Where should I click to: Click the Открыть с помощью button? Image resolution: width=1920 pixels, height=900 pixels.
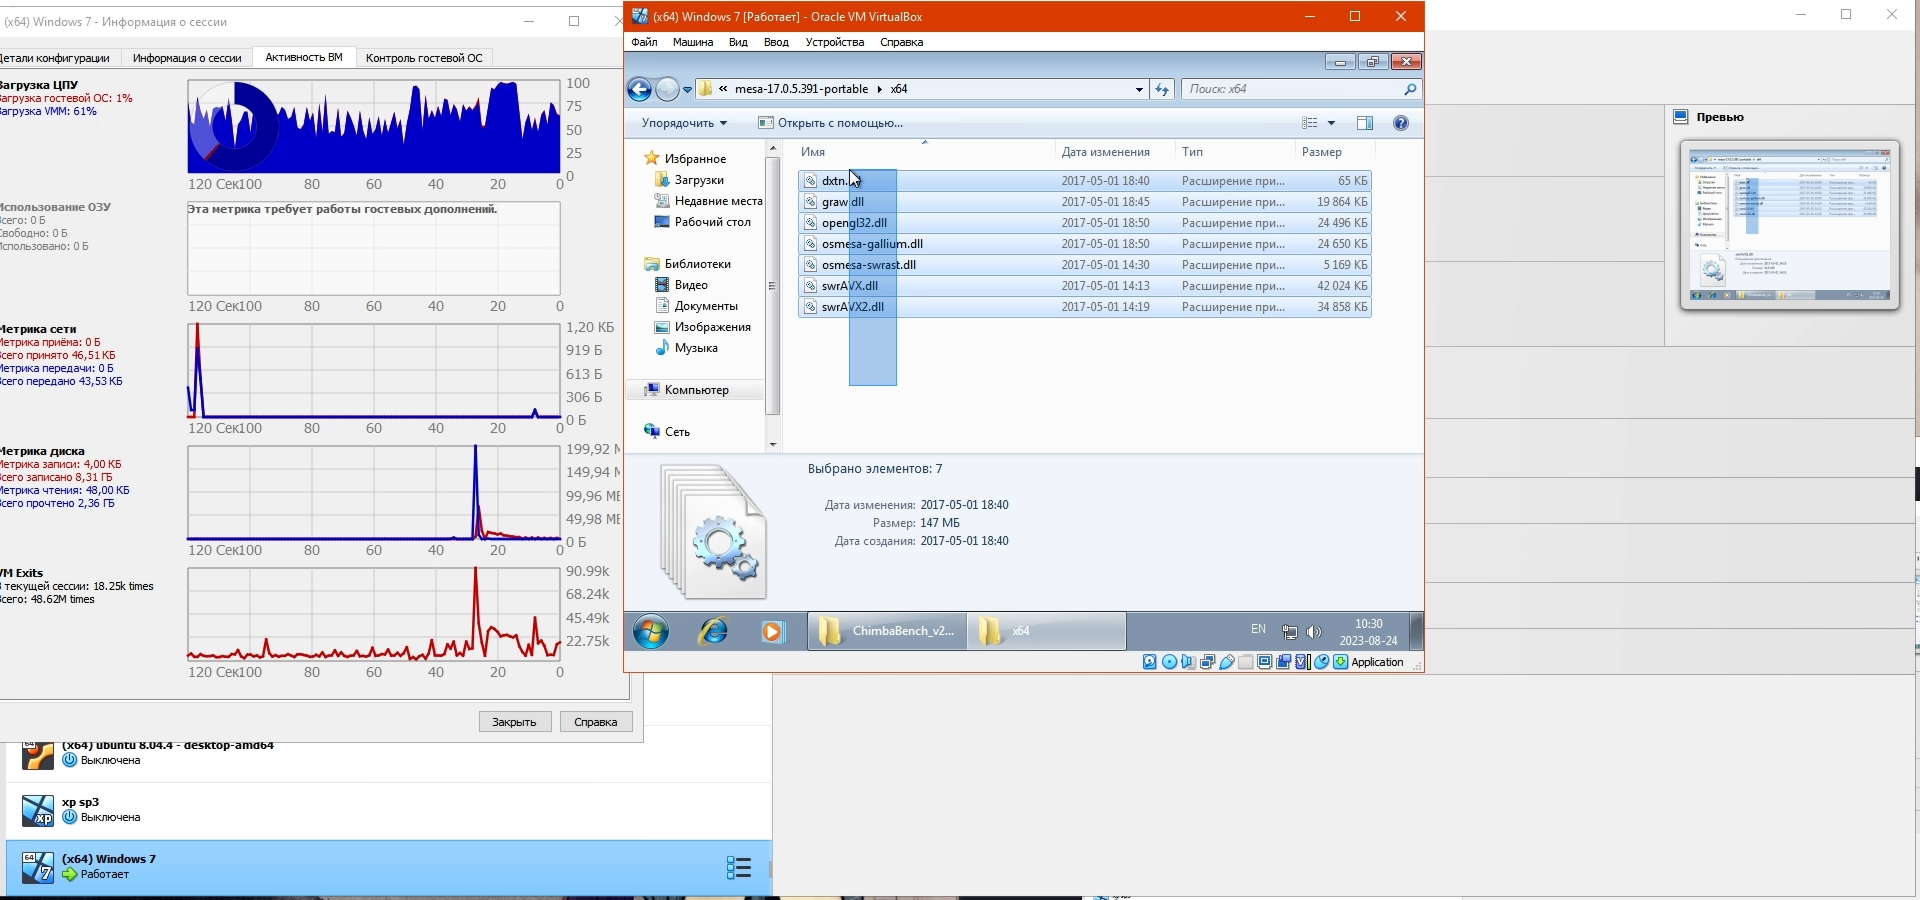point(831,123)
